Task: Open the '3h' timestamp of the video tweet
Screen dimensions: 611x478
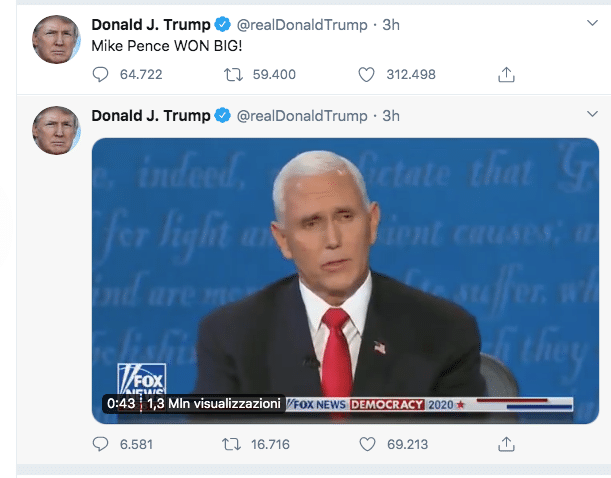Action: [391, 116]
